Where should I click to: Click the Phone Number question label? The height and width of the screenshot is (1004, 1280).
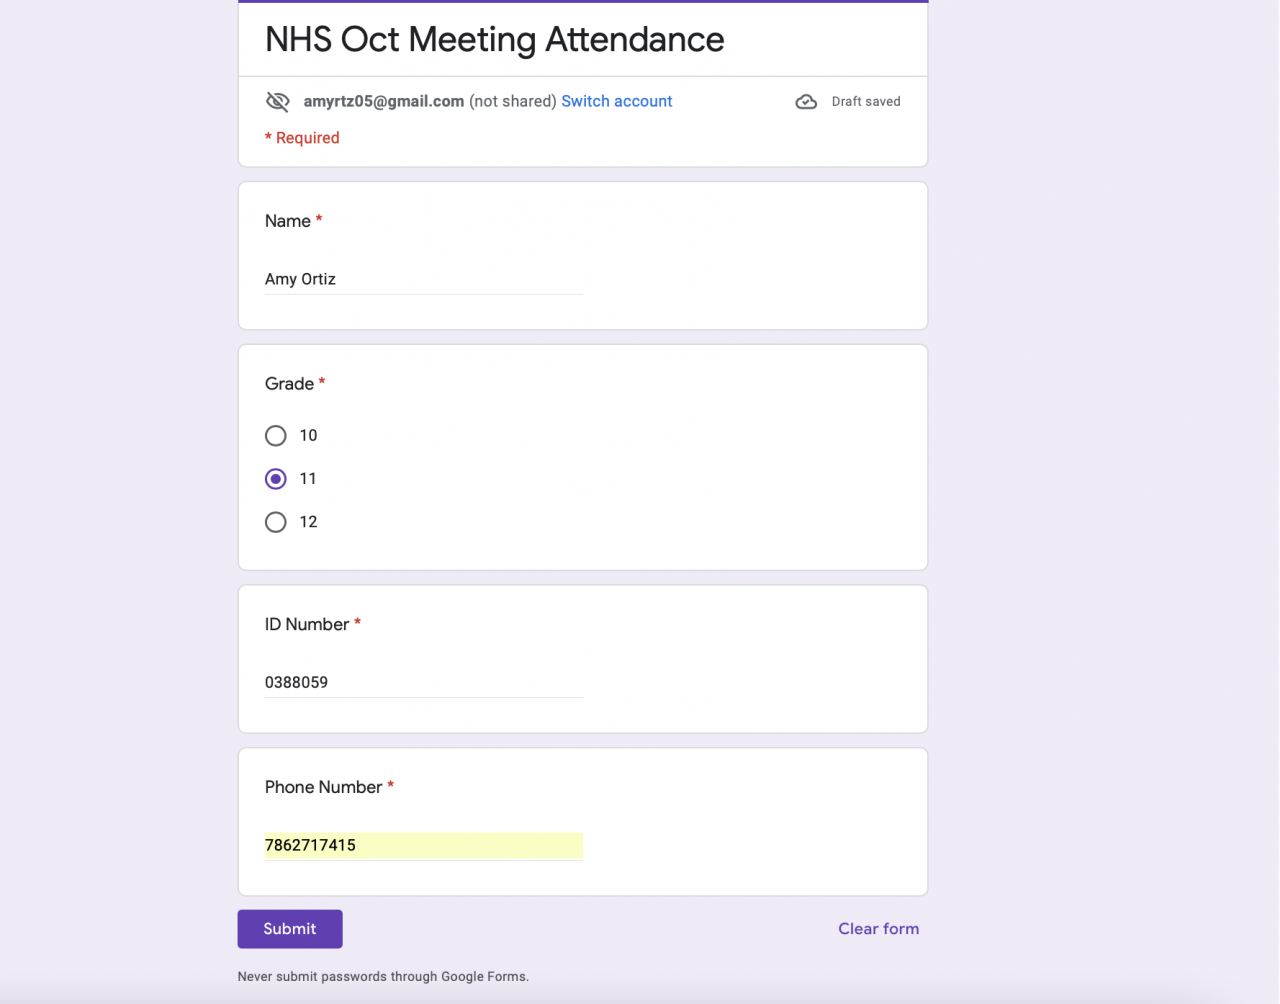[323, 787]
